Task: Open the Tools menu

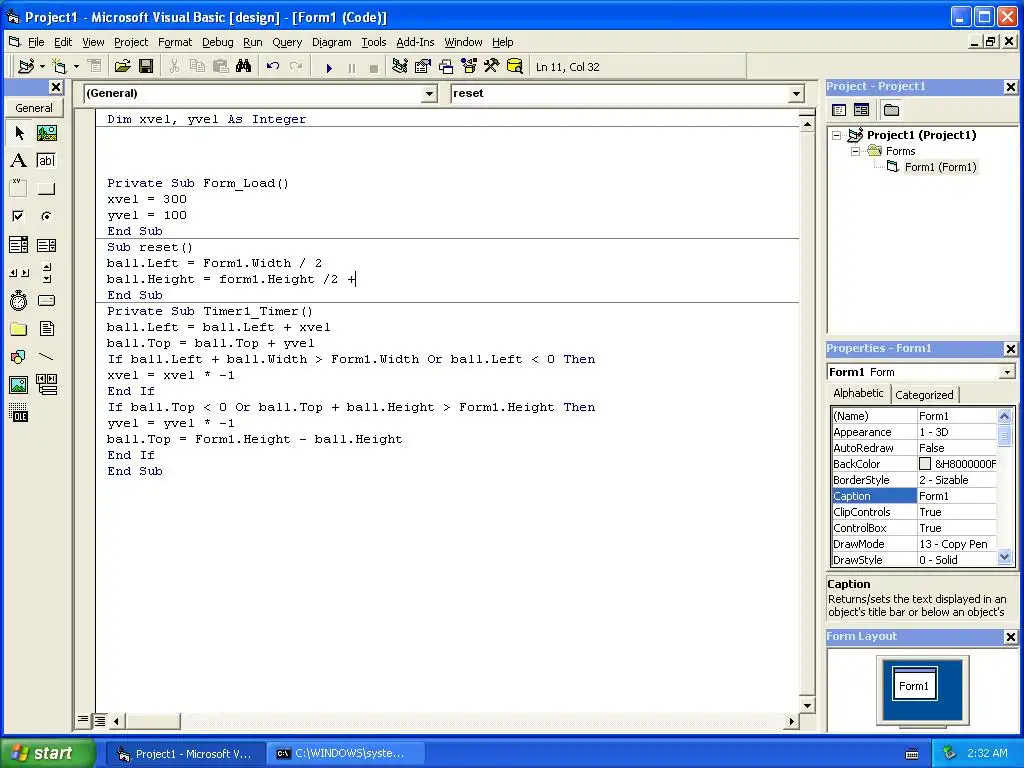Action: click(x=374, y=42)
